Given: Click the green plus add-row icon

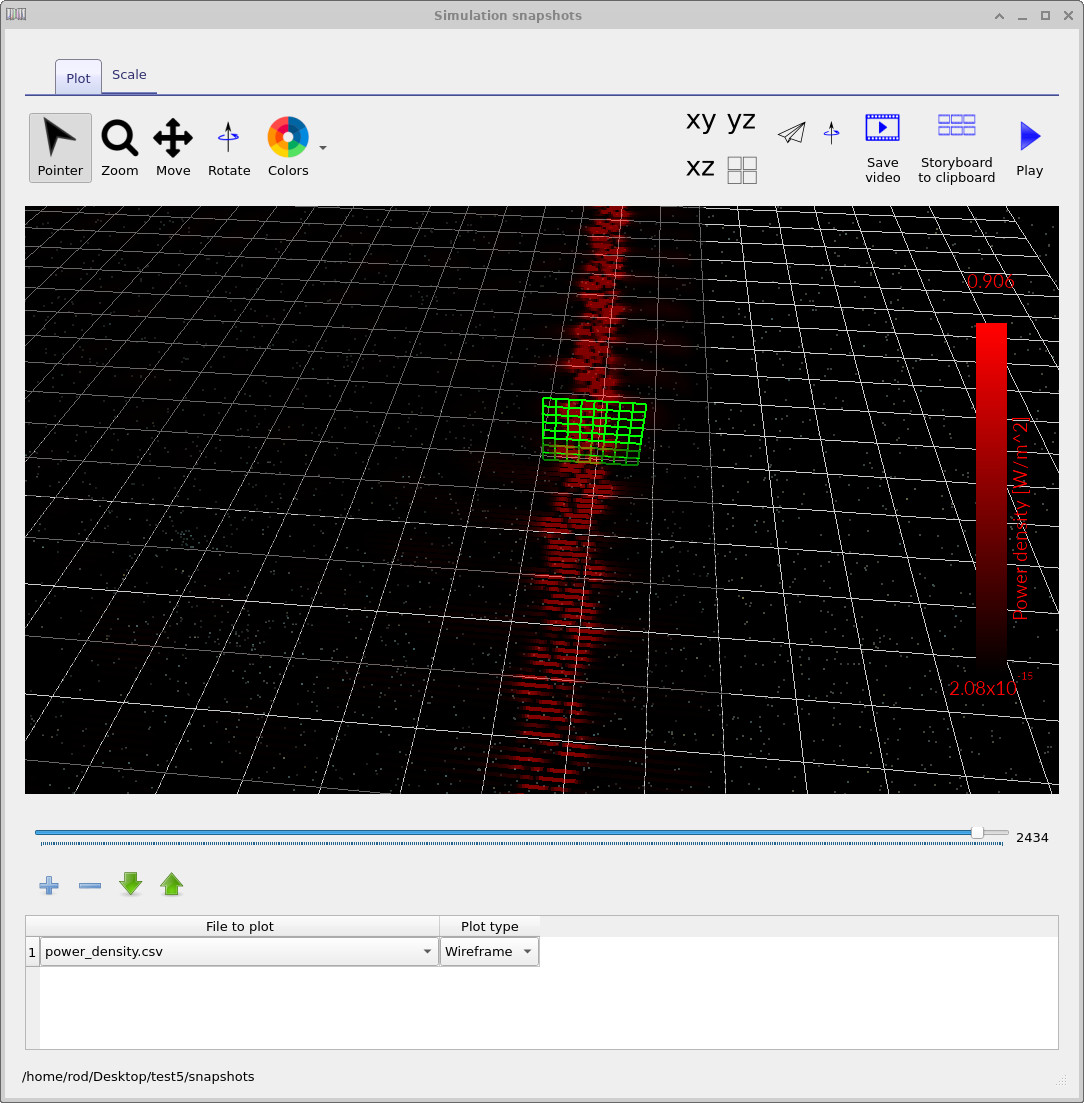Looking at the screenshot, I should coord(48,884).
